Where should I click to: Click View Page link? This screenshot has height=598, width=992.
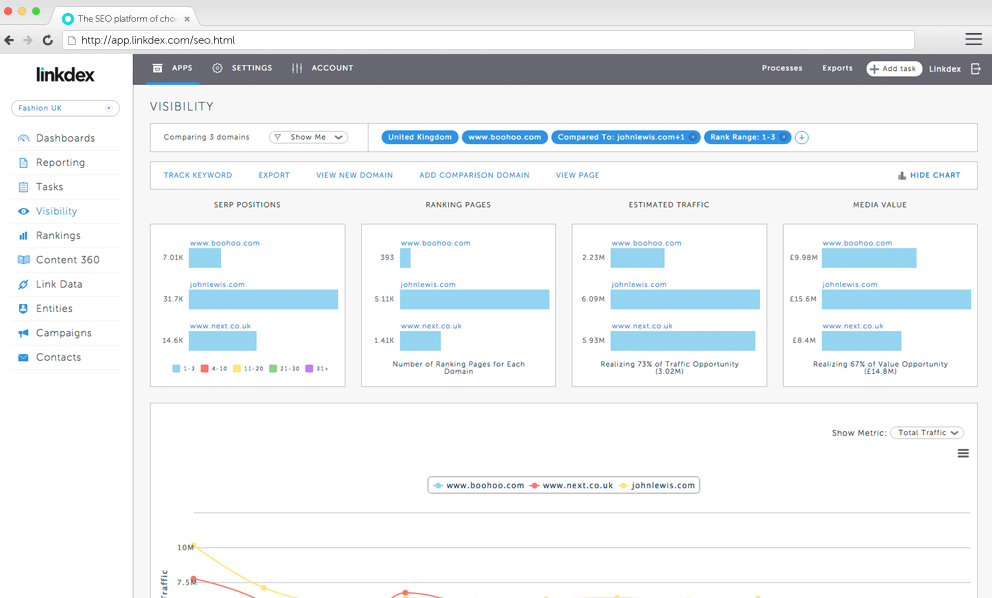(x=578, y=175)
